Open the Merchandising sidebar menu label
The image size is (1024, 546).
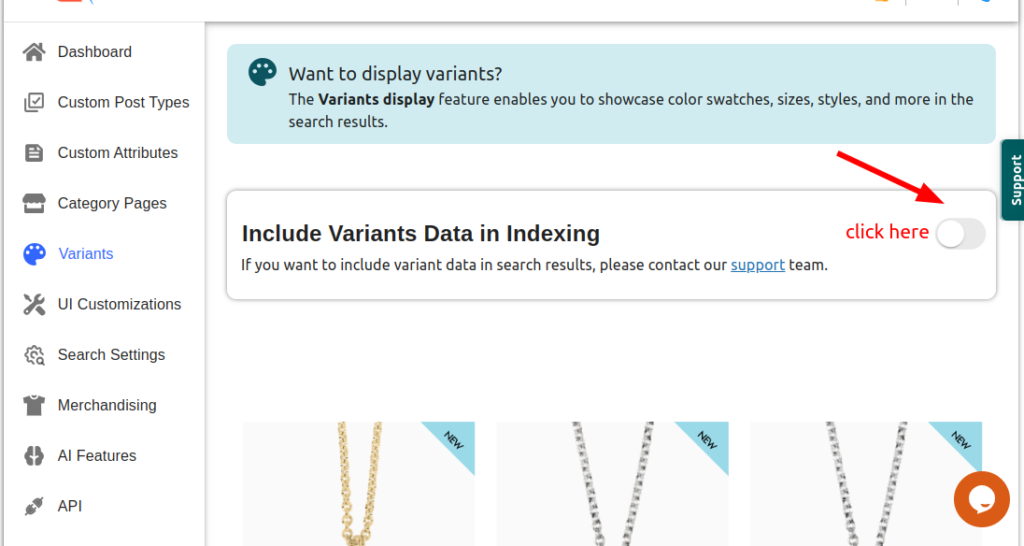pos(107,405)
